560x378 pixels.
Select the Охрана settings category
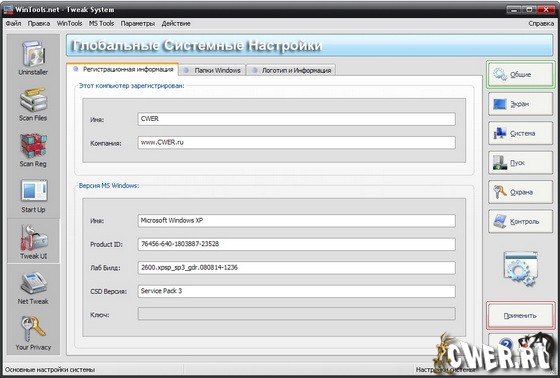pos(520,192)
